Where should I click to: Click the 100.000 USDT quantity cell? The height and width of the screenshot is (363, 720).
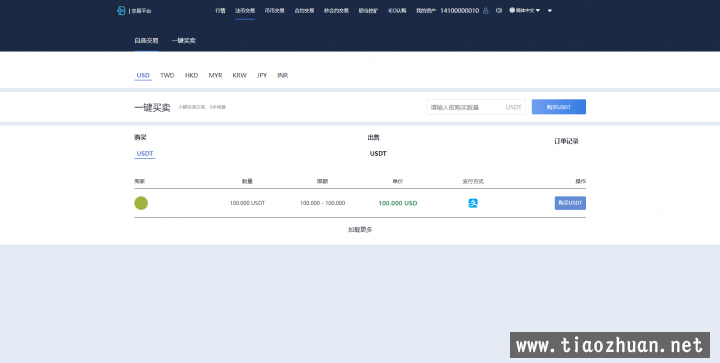point(247,203)
